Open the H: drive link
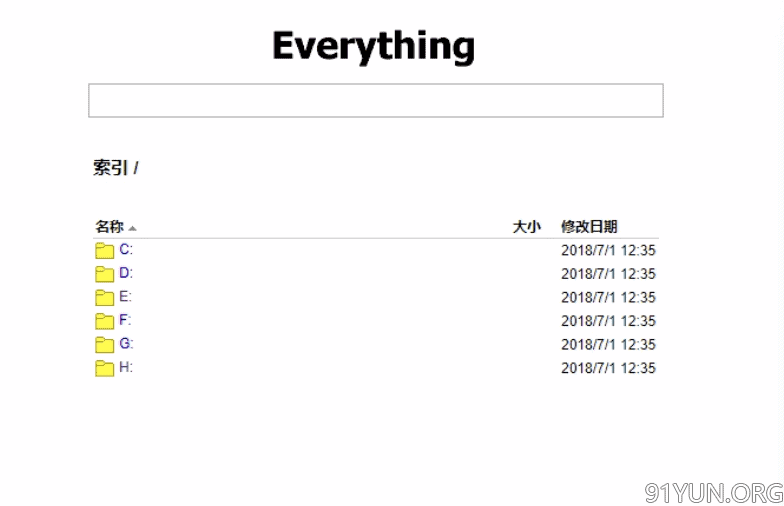784x506 pixels. [126, 366]
